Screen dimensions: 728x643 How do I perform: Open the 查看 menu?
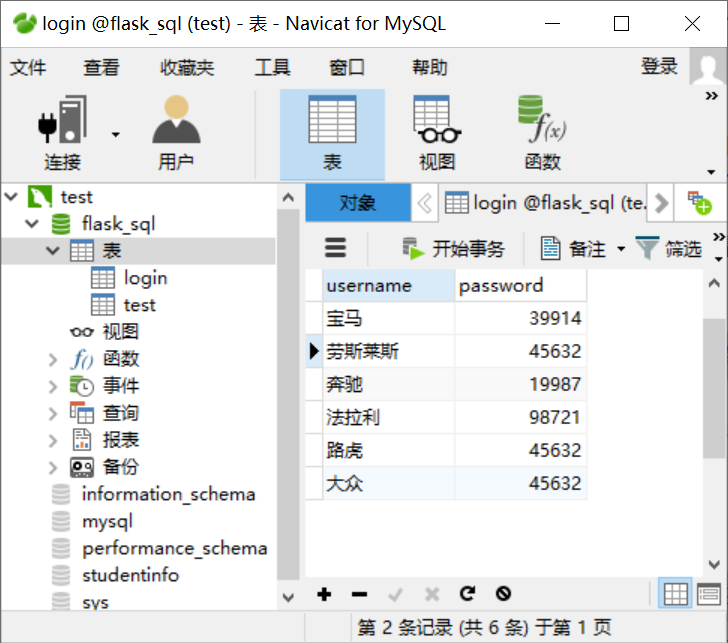101,68
